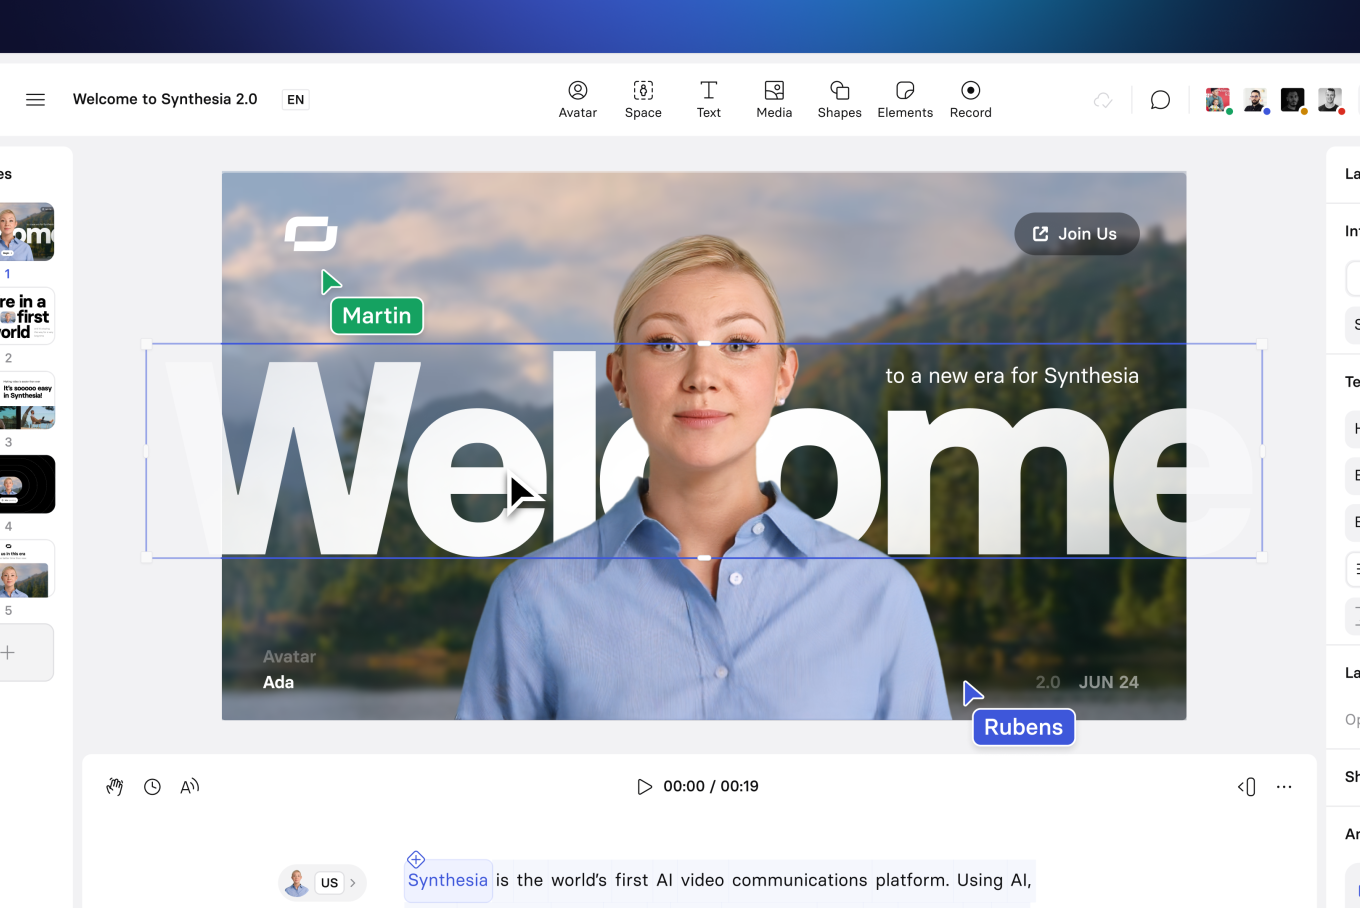This screenshot has width=1360, height=908.
Task: Collapse the script panel side toggle
Action: tap(1247, 787)
